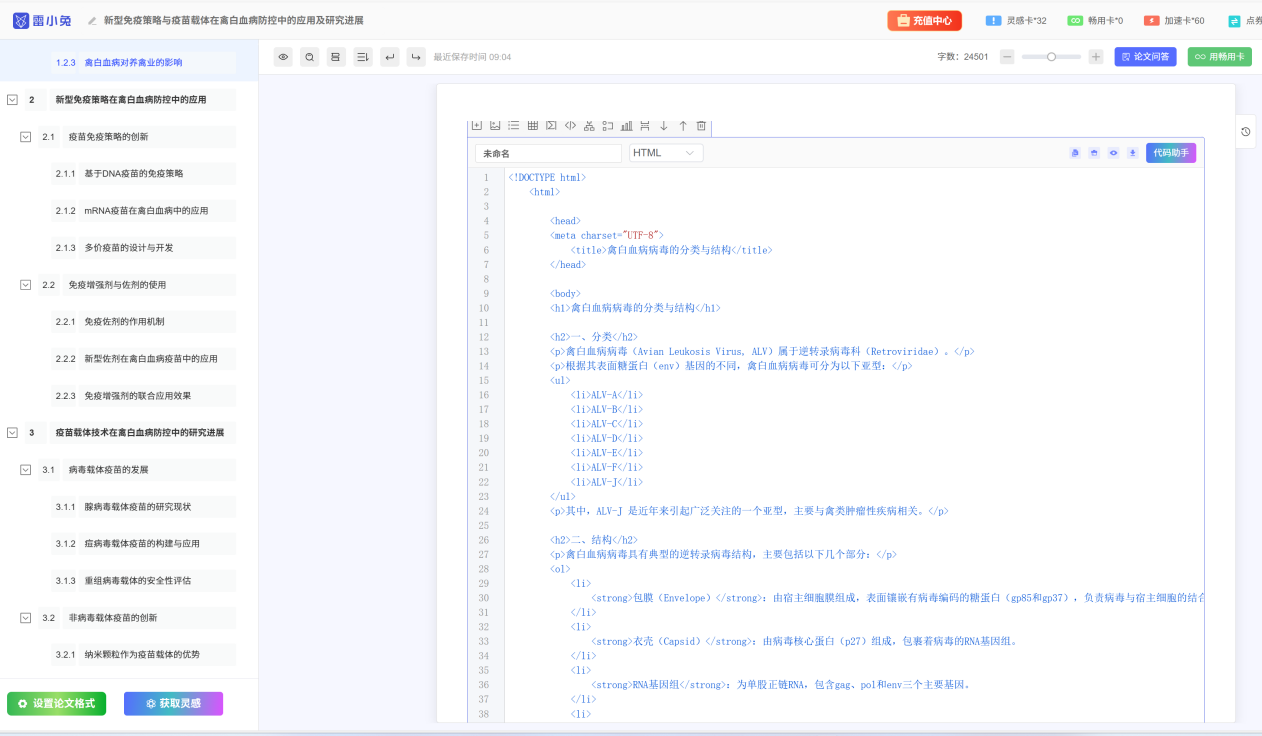The image size is (1262, 736).
Task: Select 2.1.1 基于DNA疫苗的免疫策略
Action: [143, 174]
